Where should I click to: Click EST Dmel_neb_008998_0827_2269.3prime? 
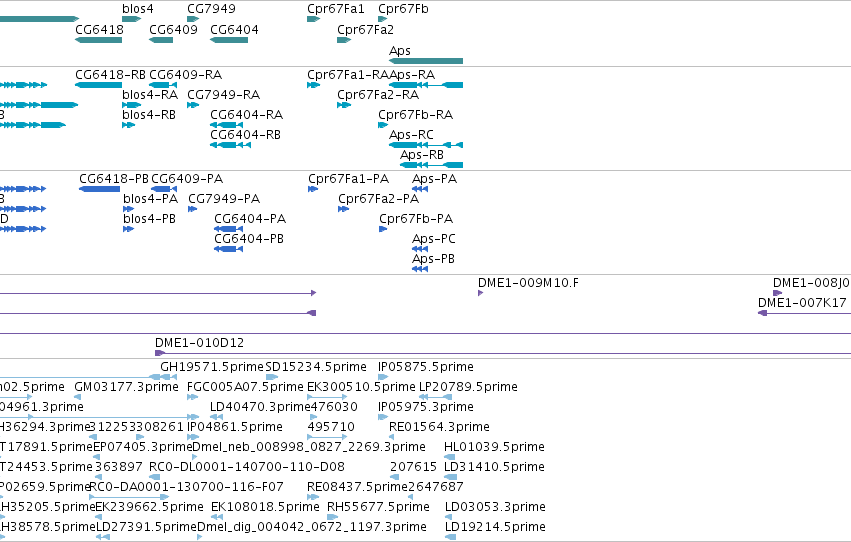point(309,448)
